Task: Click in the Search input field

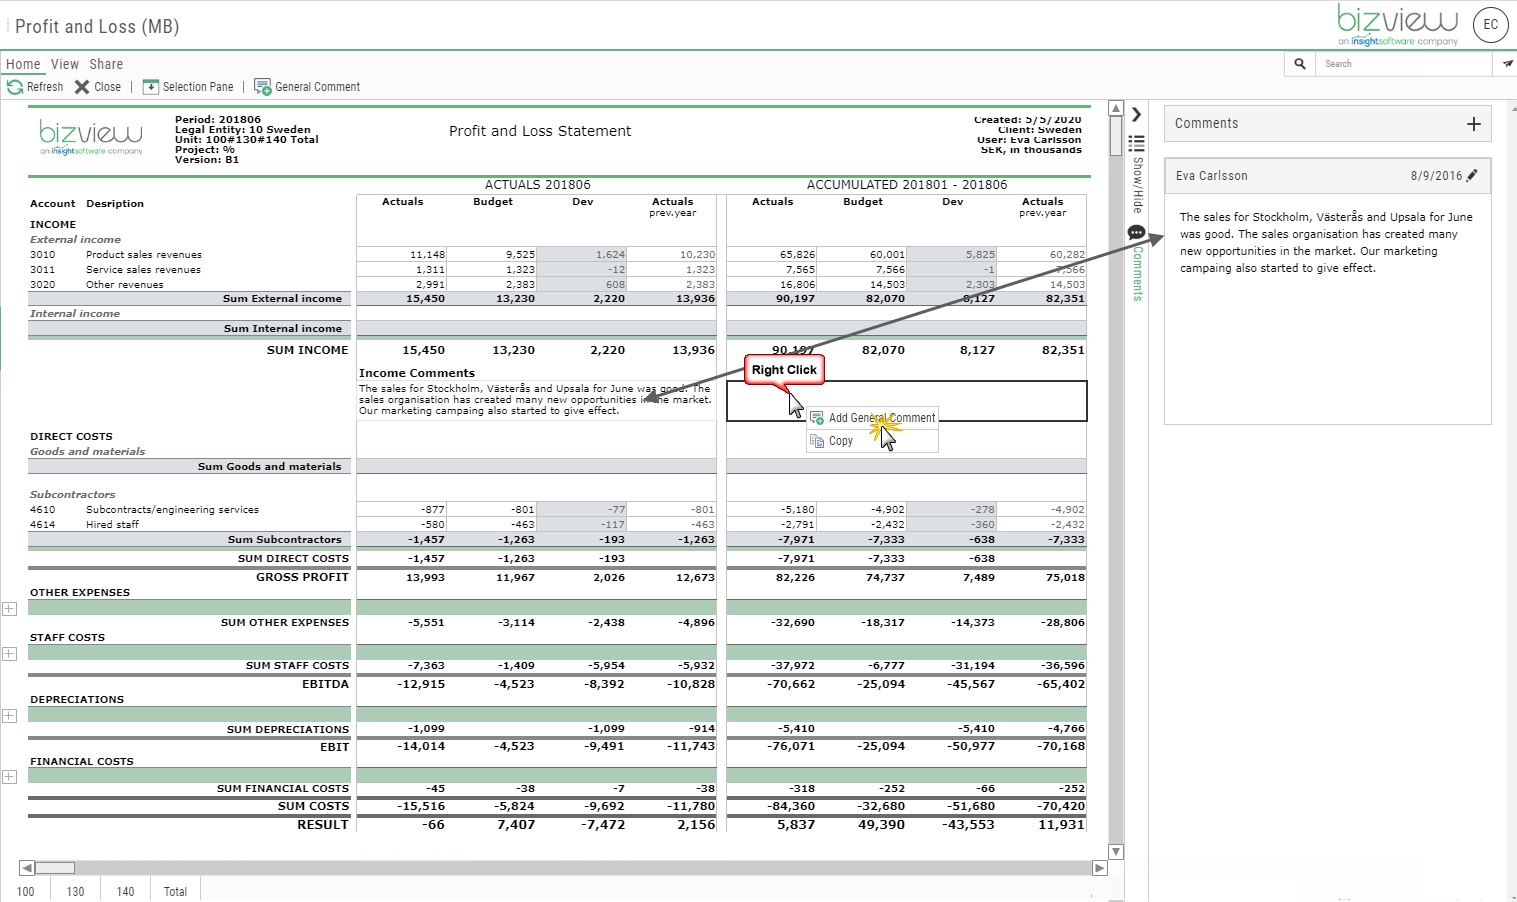Action: 1405,64
